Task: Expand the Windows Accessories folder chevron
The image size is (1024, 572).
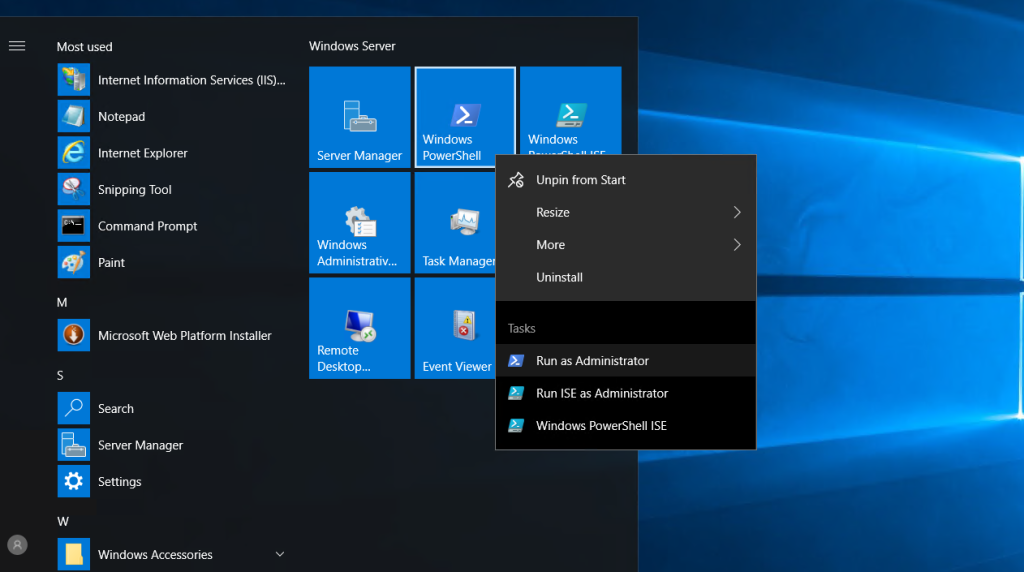Action: pyautogui.click(x=280, y=554)
